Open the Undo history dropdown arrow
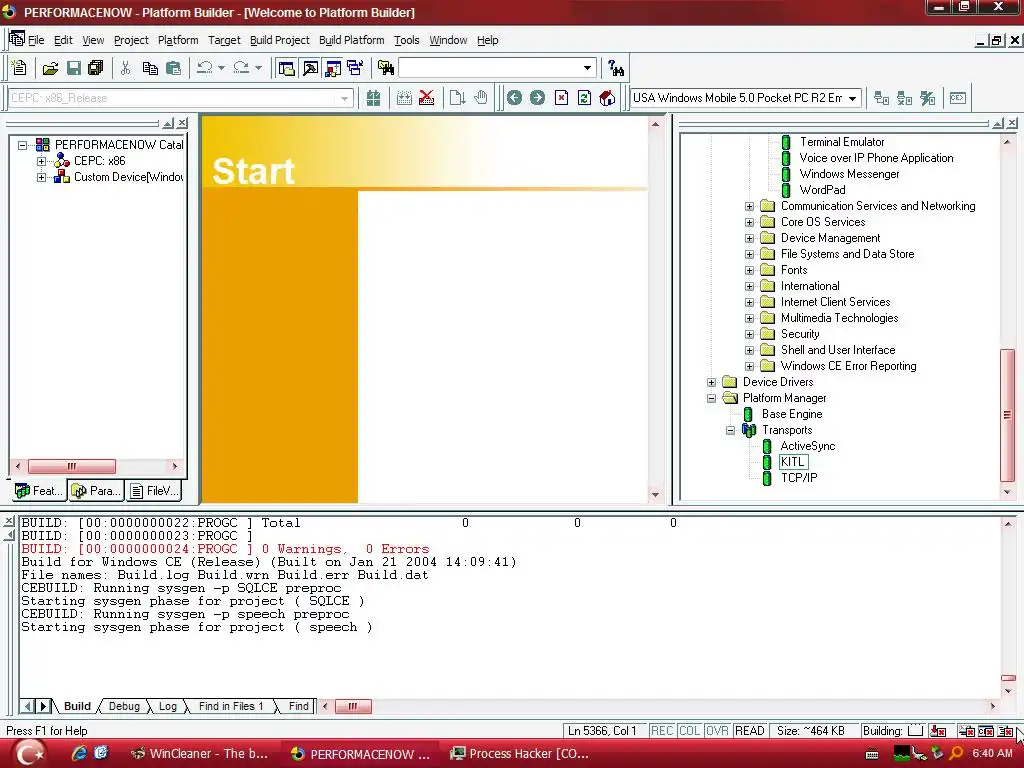The image size is (1024, 768). pos(221,68)
